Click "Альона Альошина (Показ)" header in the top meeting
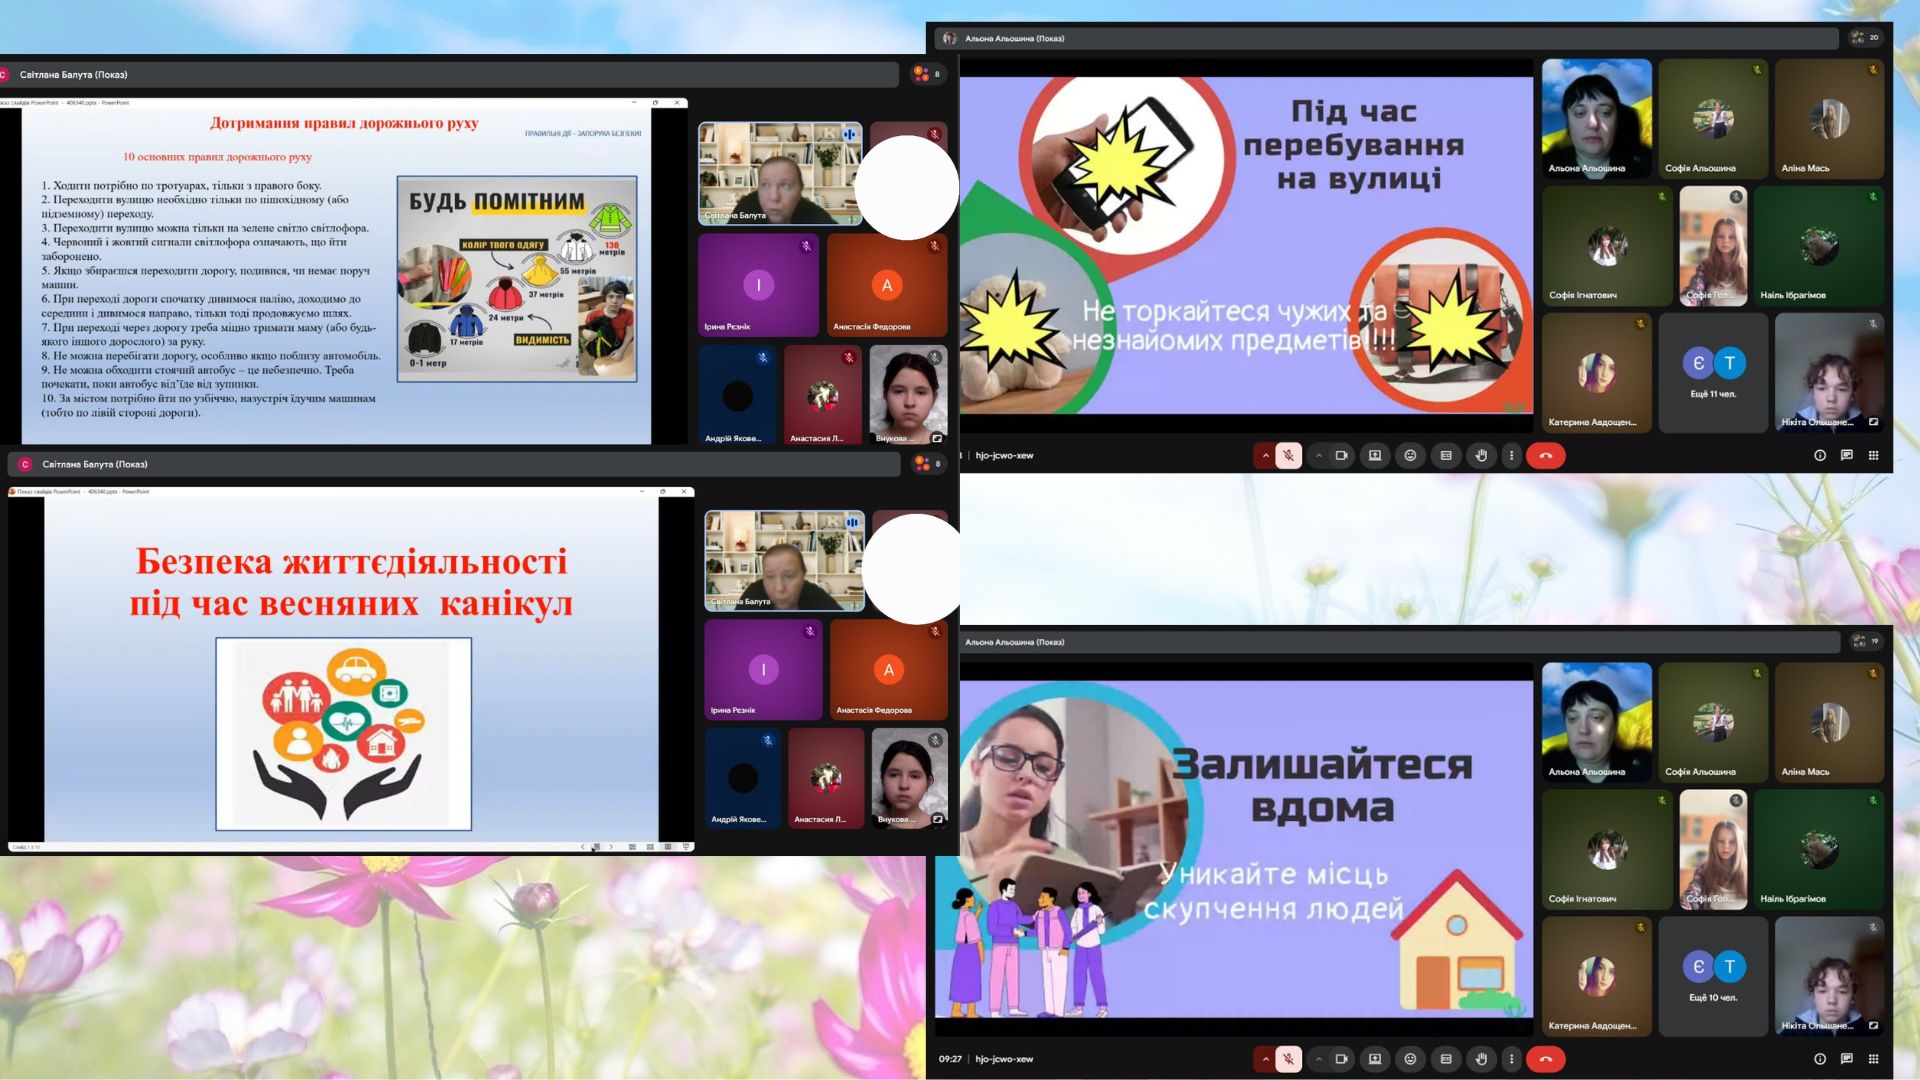1920x1080 pixels. pyautogui.click(x=1014, y=38)
